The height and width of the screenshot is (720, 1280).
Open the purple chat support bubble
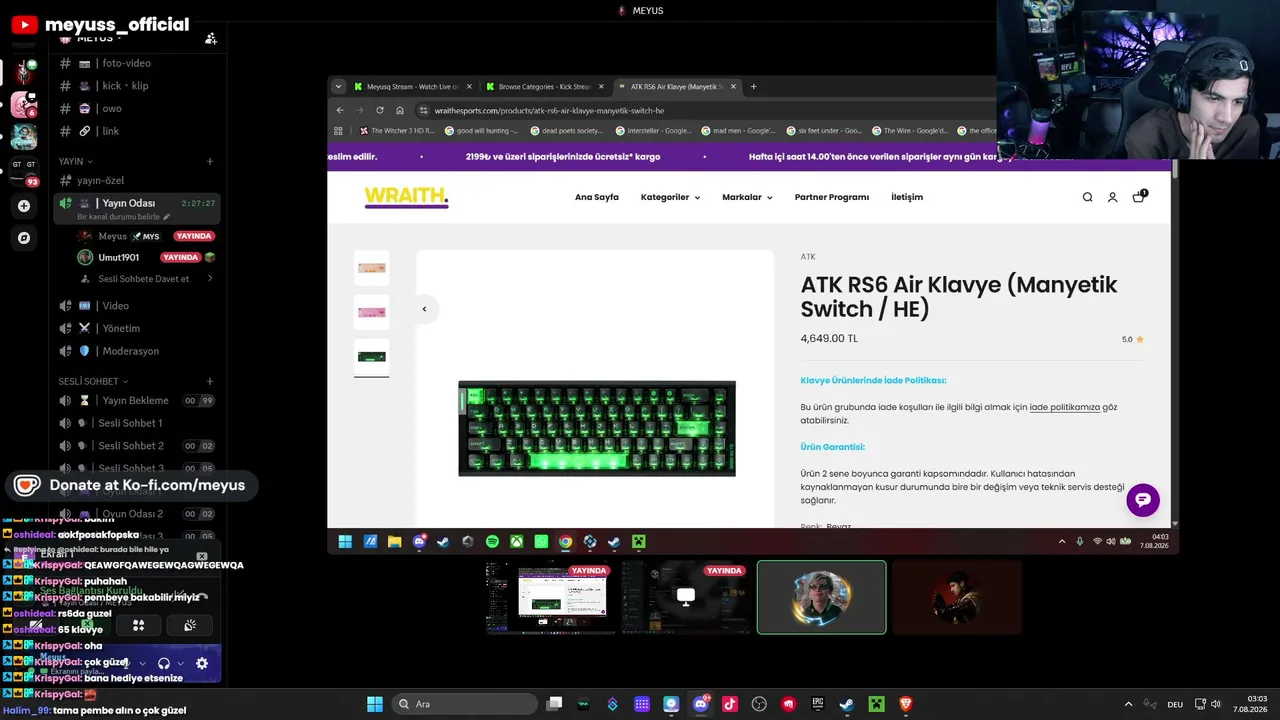(x=1143, y=500)
